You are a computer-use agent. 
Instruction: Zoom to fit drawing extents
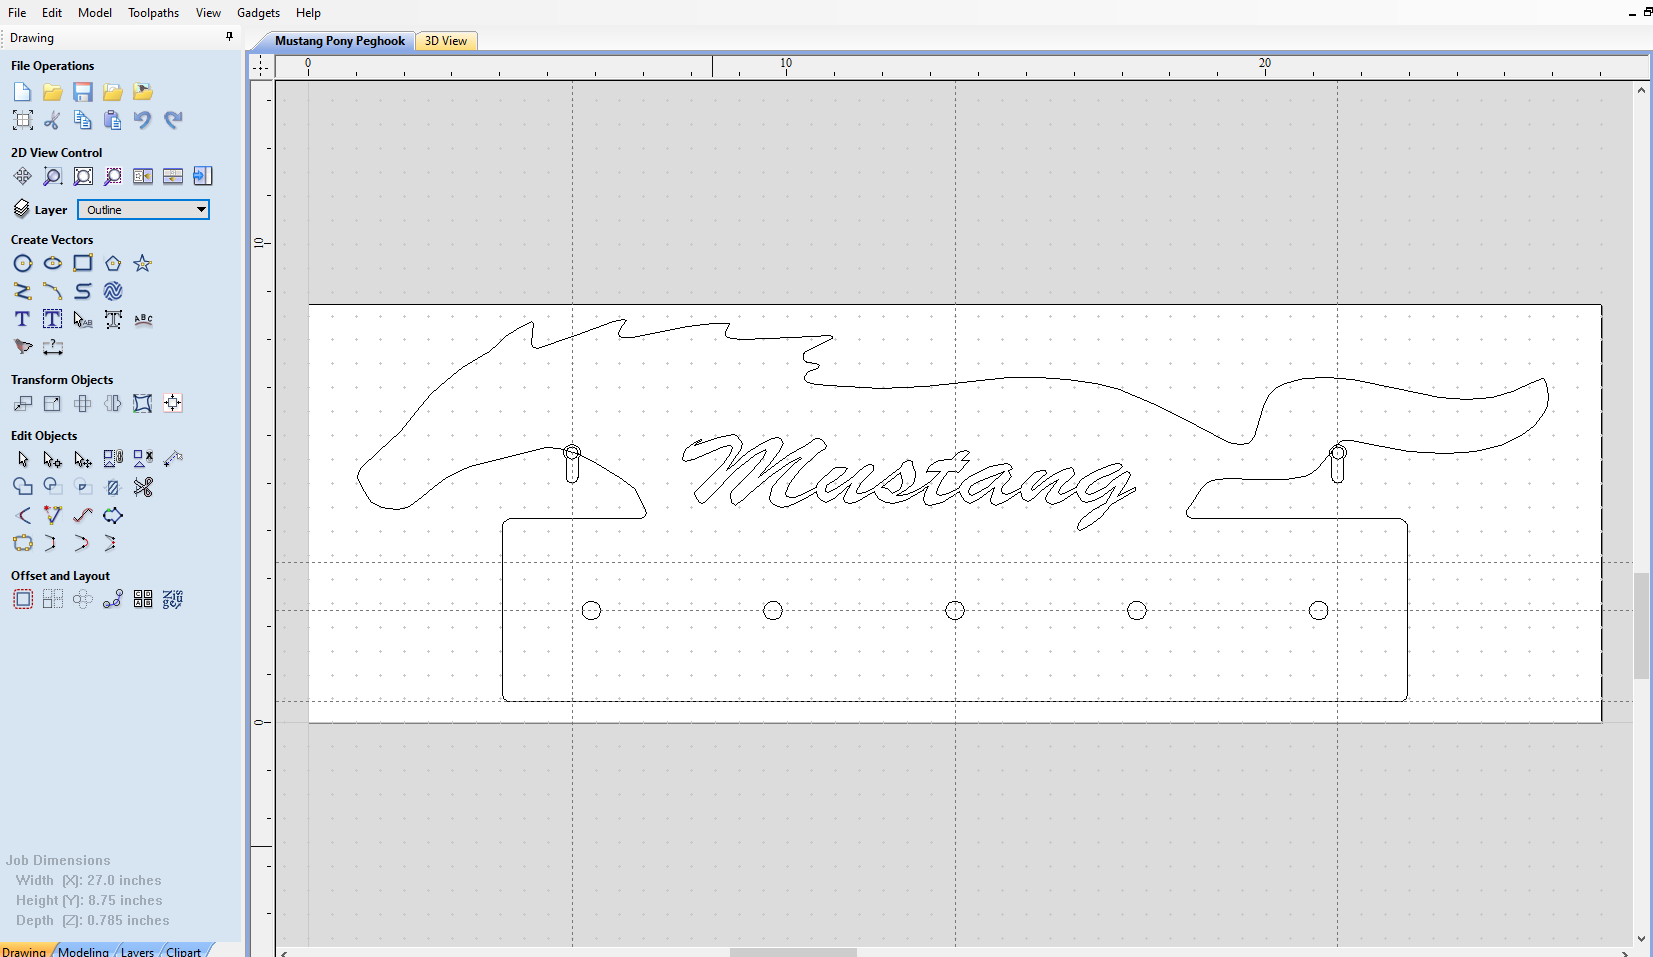pos(83,176)
